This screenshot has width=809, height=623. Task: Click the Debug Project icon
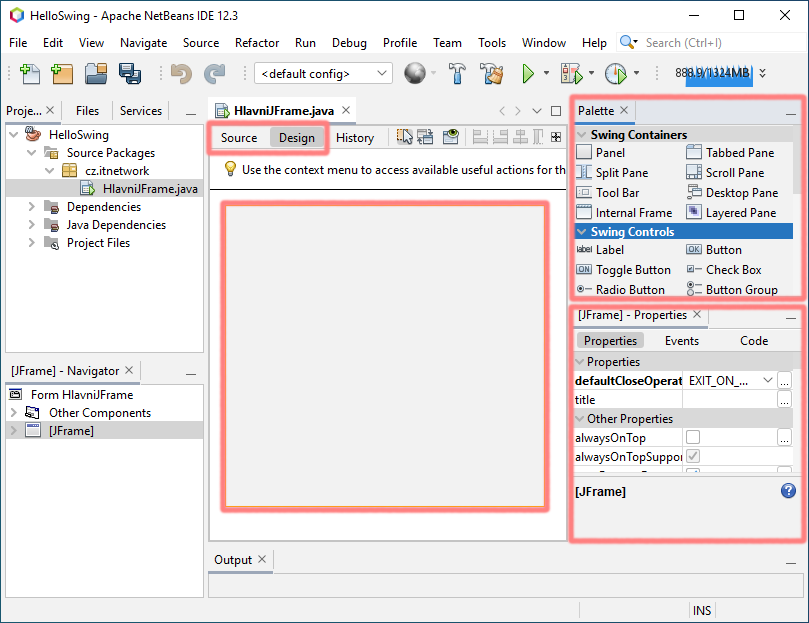click(x=572, y=73)
